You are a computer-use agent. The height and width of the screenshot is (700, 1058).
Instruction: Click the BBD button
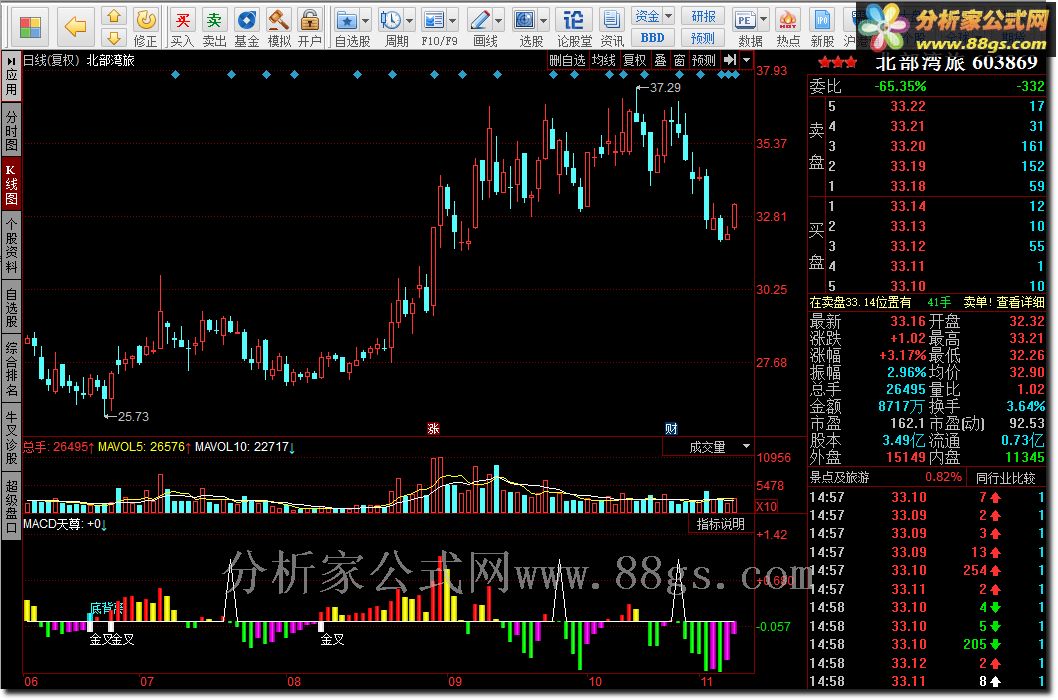coord(652,38)
